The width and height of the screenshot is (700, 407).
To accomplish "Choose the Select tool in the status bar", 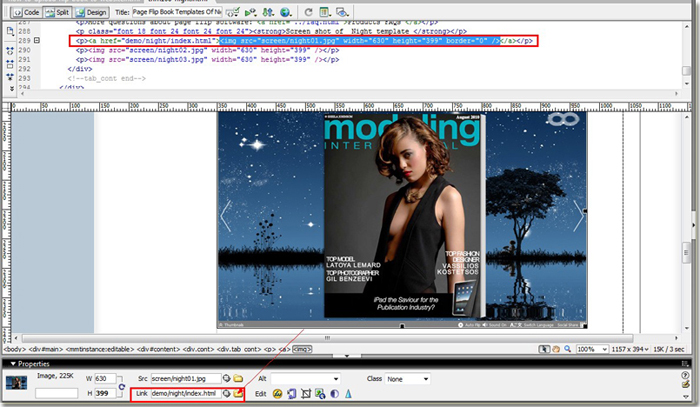I will pyautogui.click(x=544, y=349).
